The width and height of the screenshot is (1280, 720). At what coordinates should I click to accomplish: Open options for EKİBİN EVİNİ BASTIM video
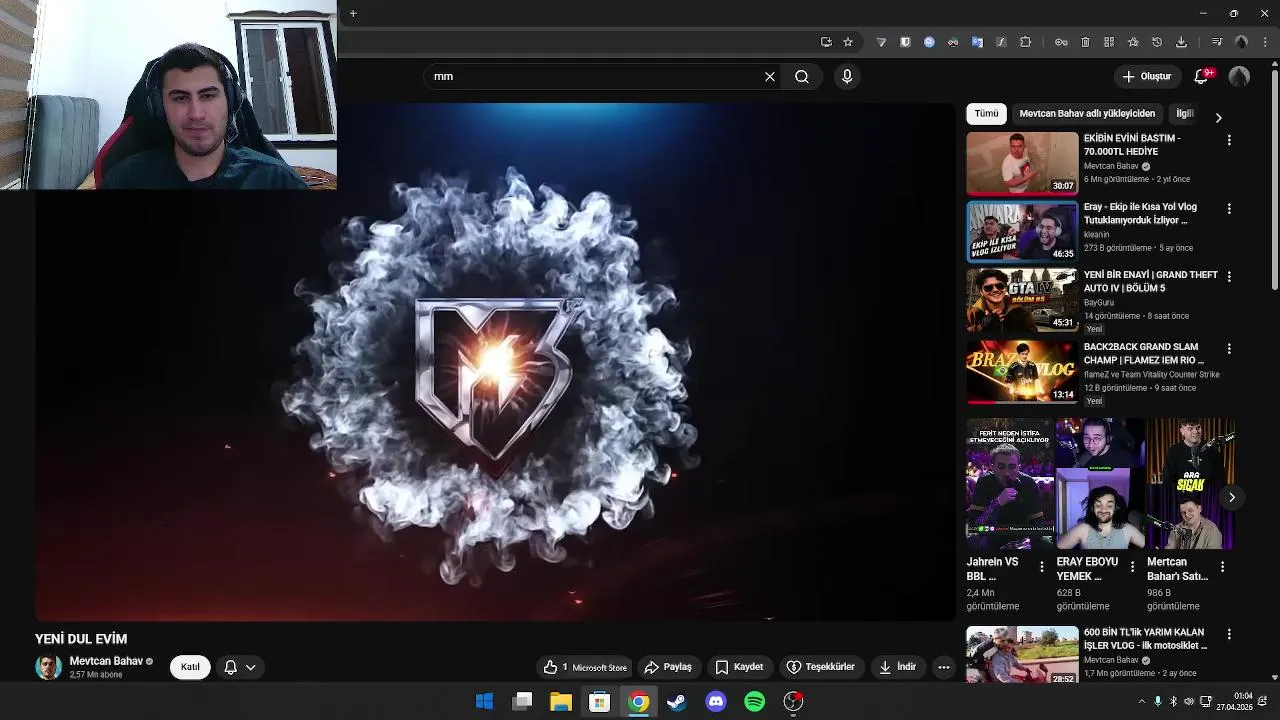click(1229, 140)
